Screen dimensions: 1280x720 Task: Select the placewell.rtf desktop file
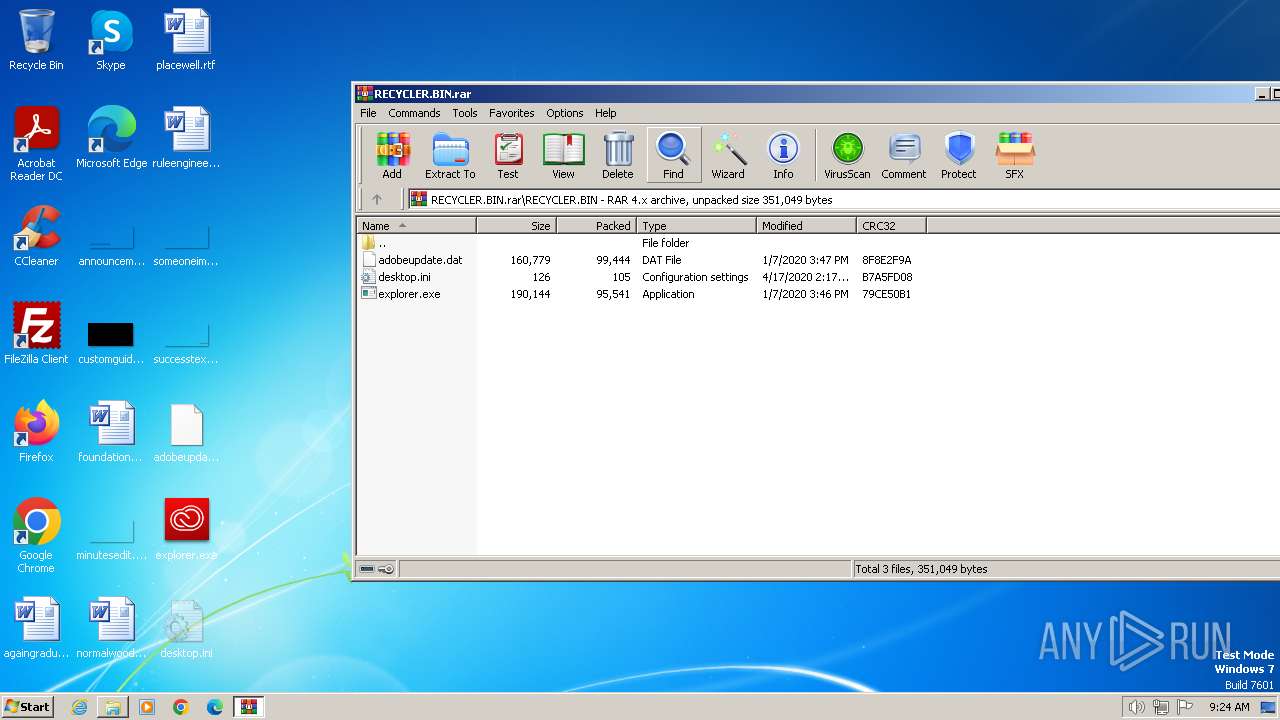(186, 41)
